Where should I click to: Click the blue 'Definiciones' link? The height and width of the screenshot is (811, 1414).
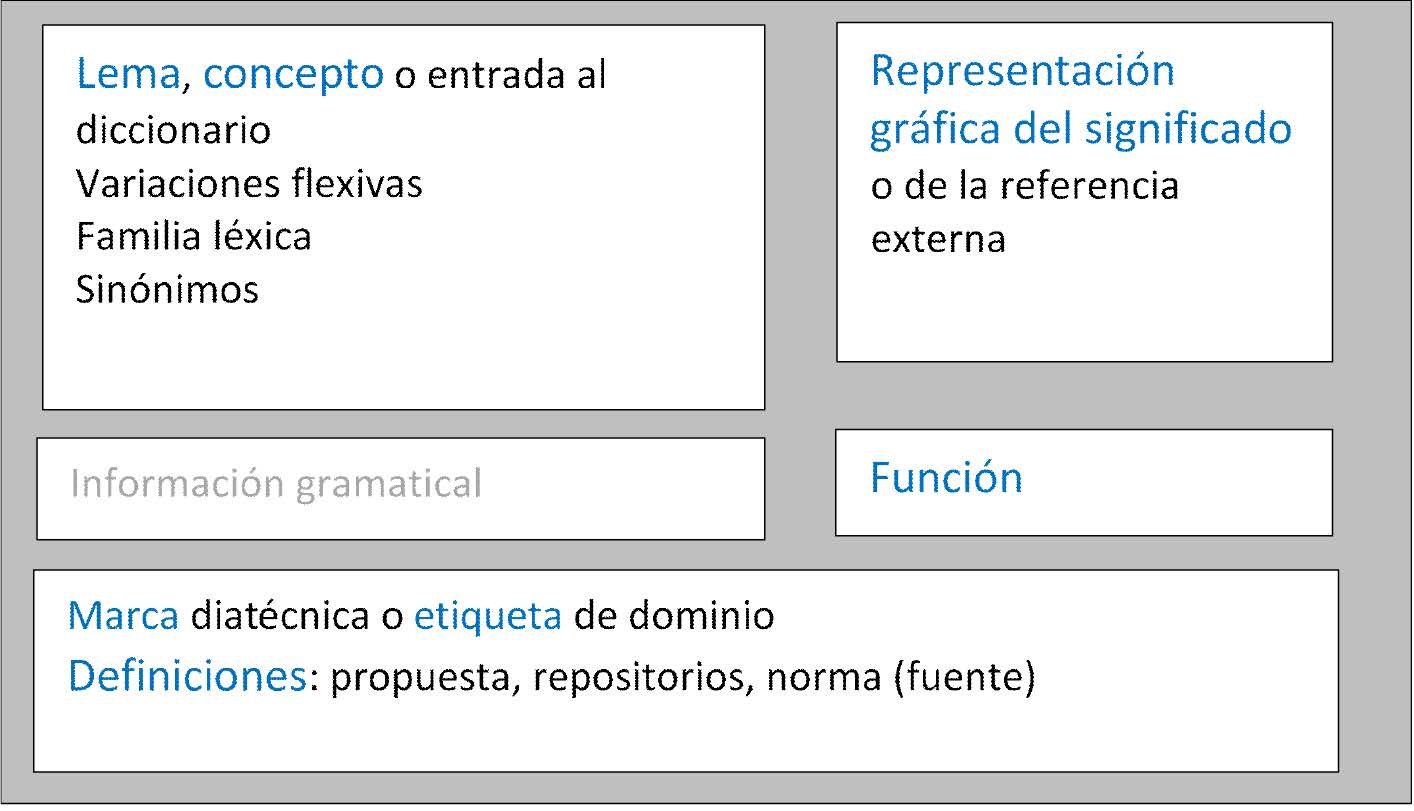[186, 678]
